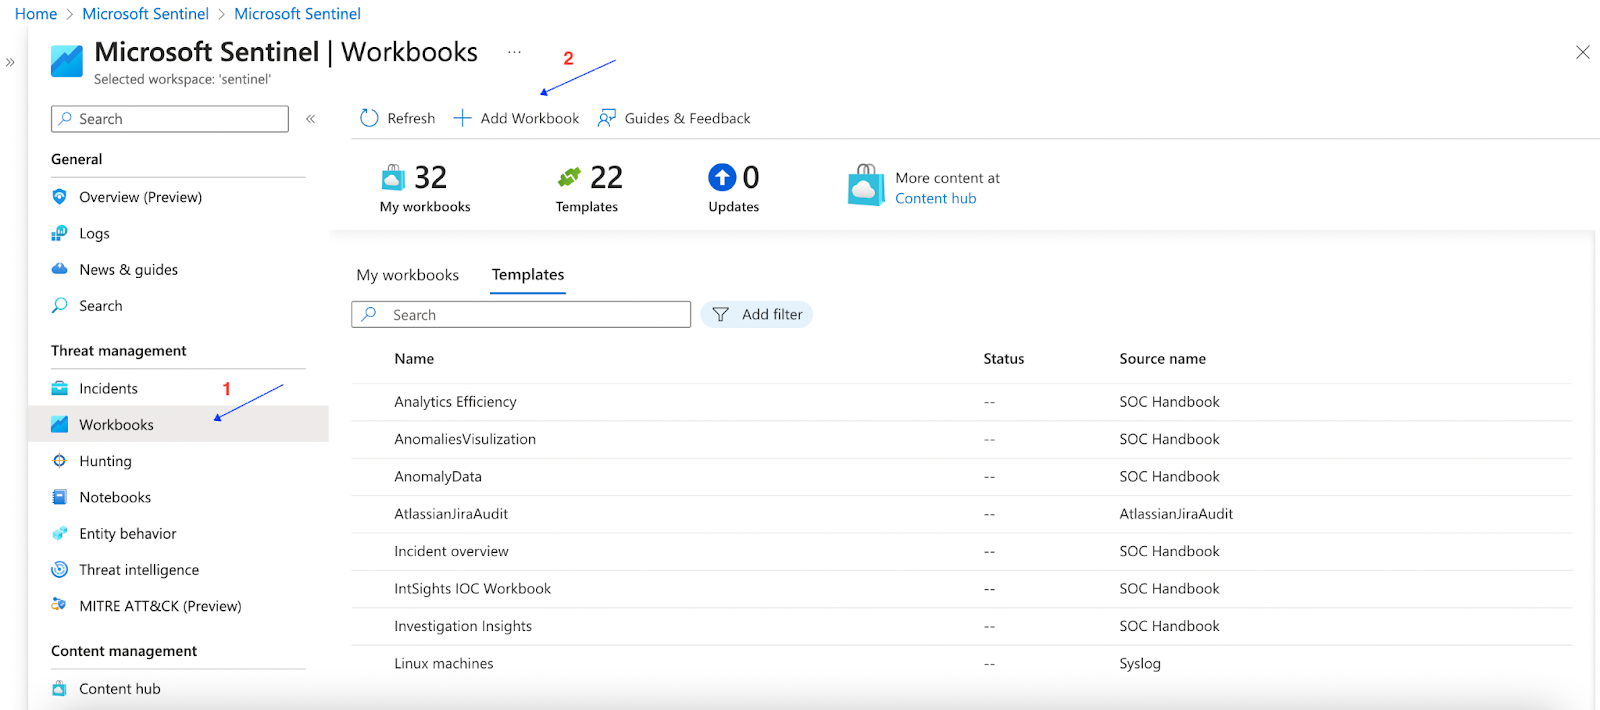
Task: Click the Content hub shopping bag icon
Action: (x=866, y=185)
